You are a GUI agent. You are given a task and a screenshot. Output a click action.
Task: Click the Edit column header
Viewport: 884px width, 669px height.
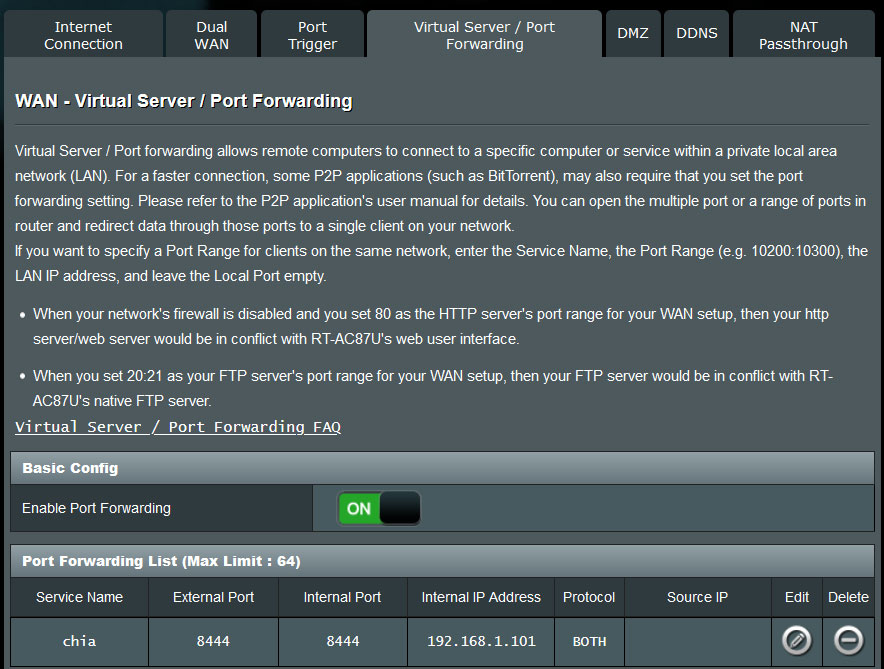point(797,597)
